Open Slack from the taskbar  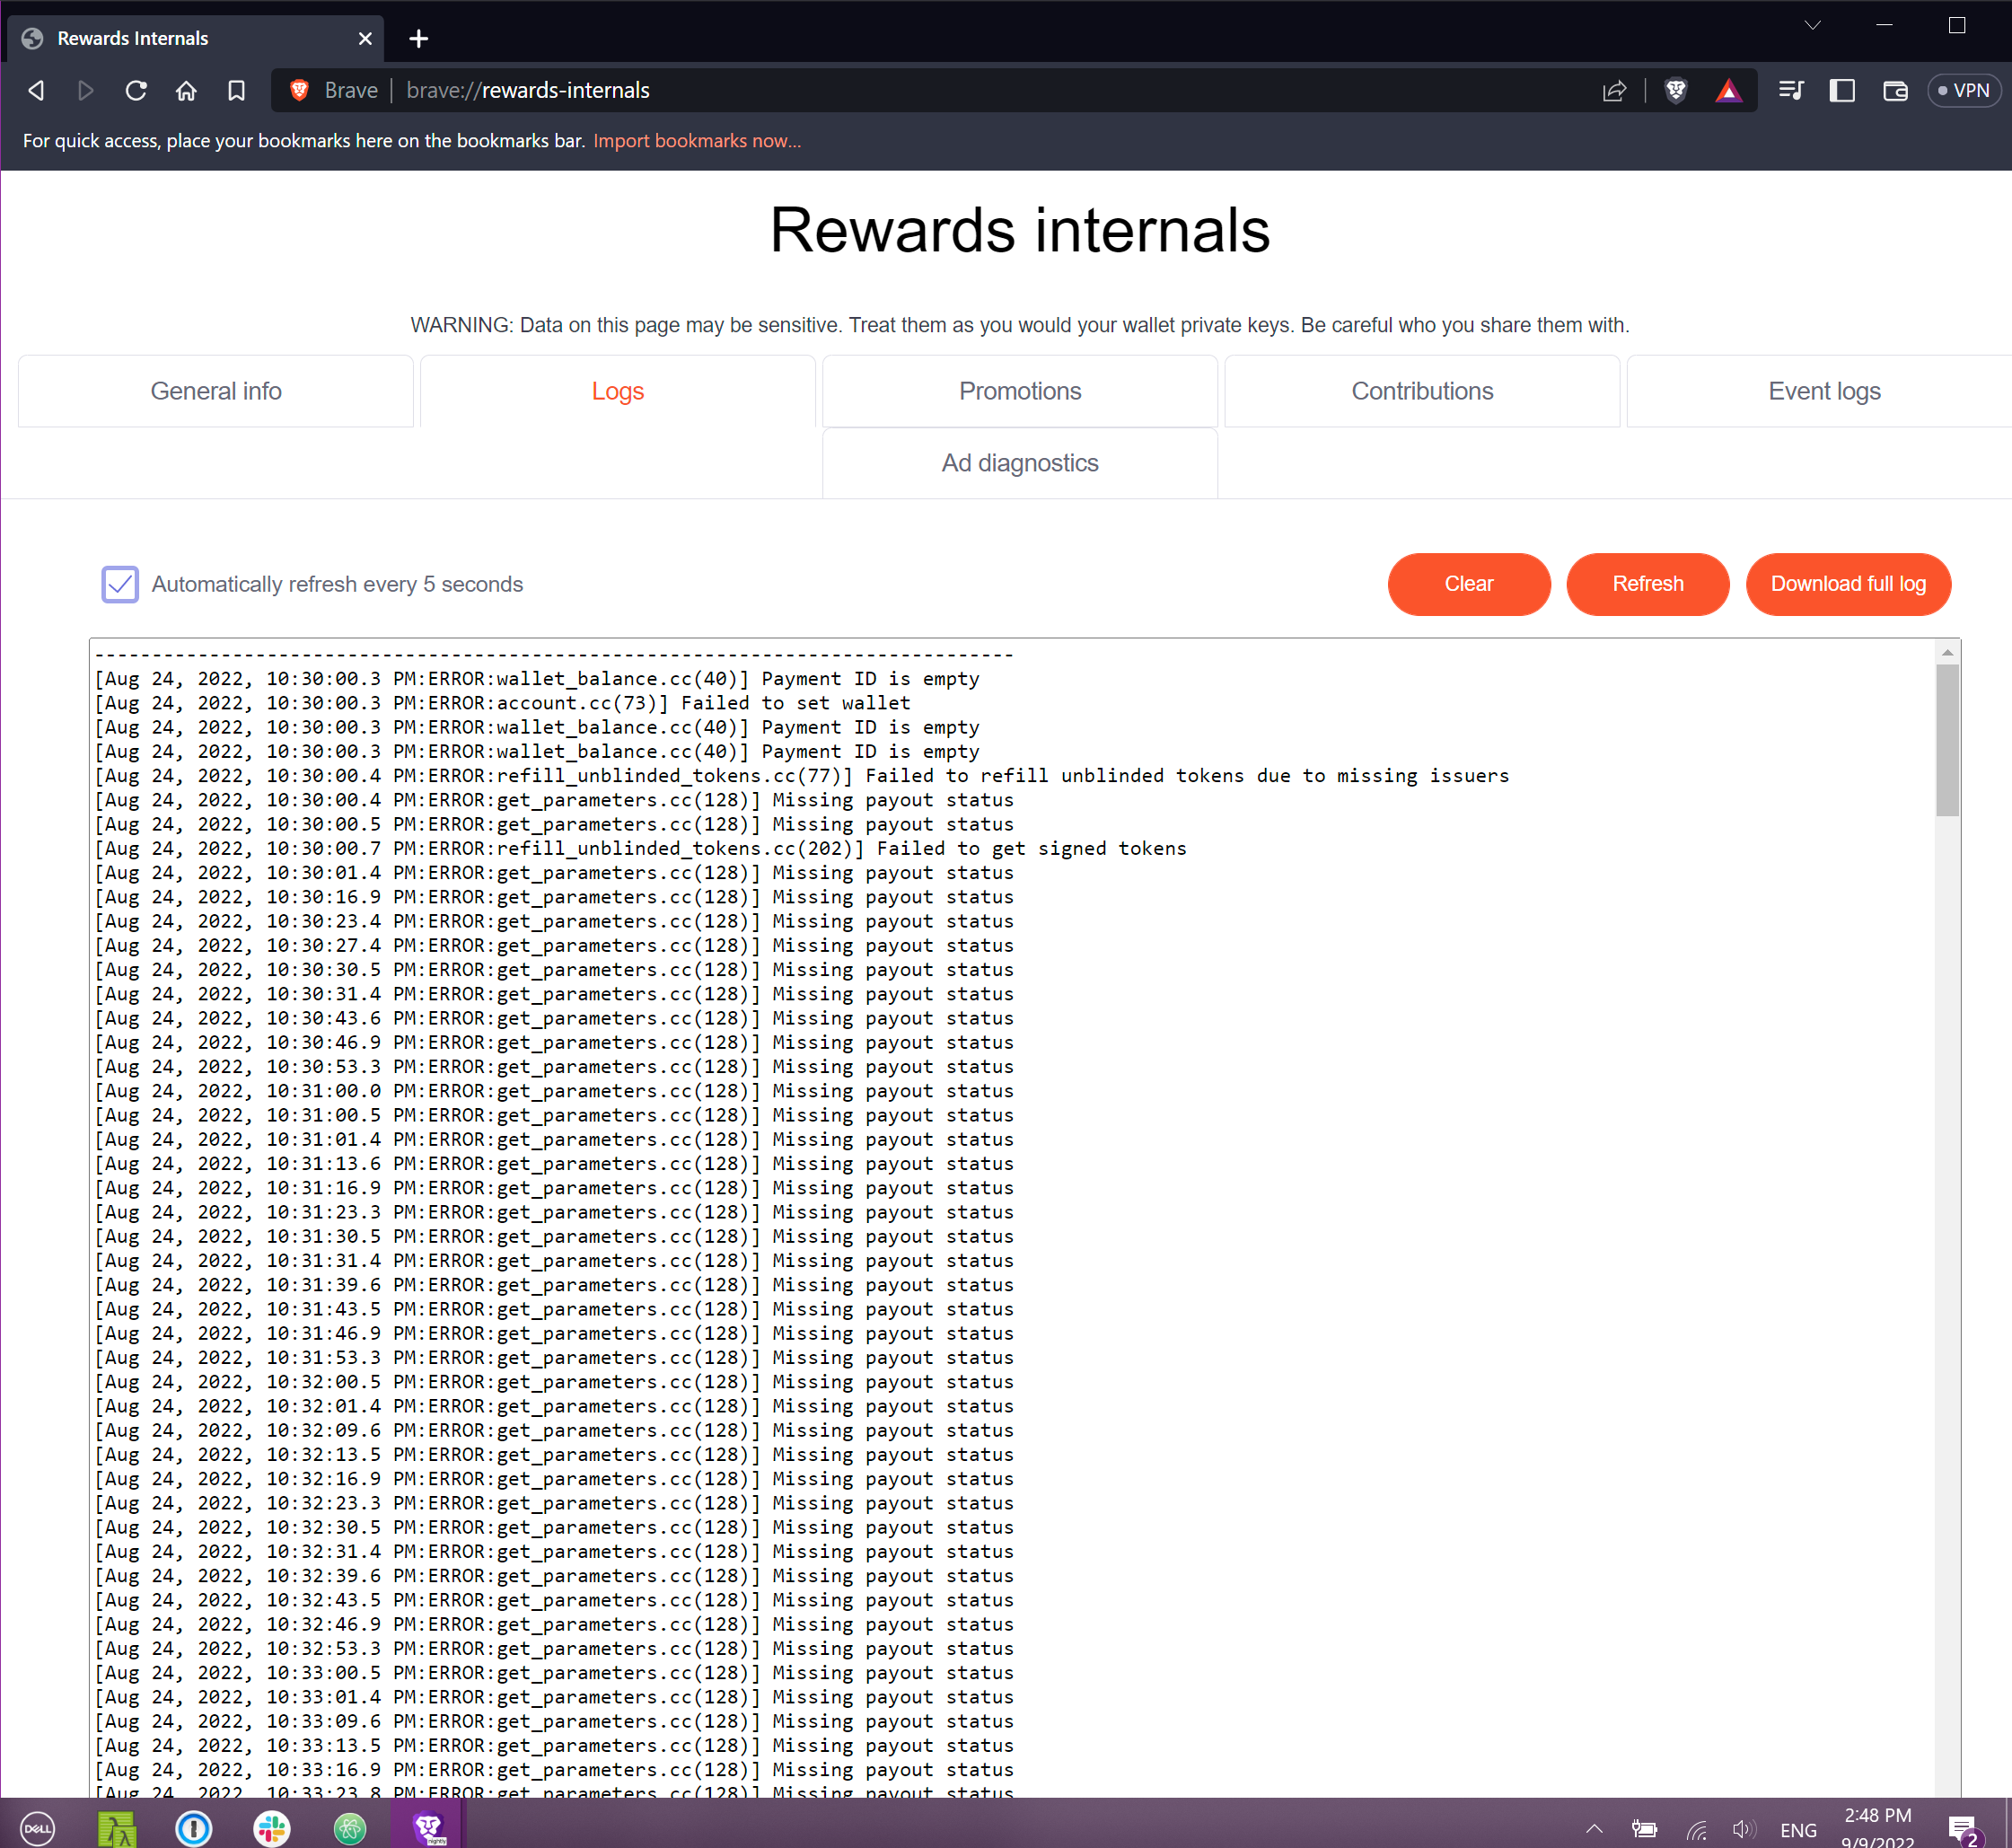tap(271, 1827)
